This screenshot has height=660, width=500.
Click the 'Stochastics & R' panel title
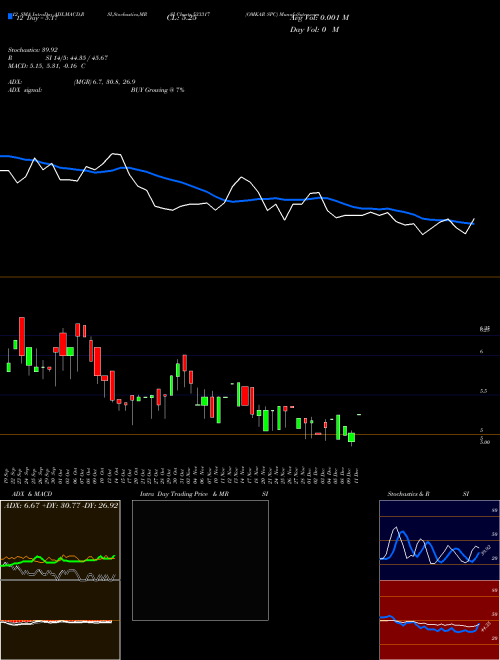tap(408, 494)
